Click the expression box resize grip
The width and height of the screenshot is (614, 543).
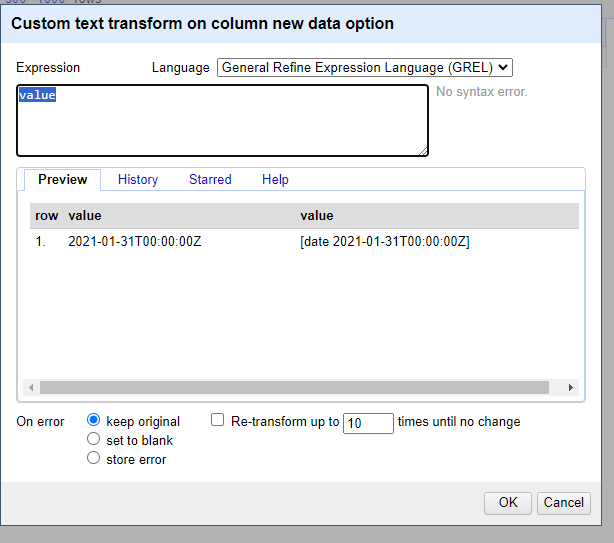[423, 152]
